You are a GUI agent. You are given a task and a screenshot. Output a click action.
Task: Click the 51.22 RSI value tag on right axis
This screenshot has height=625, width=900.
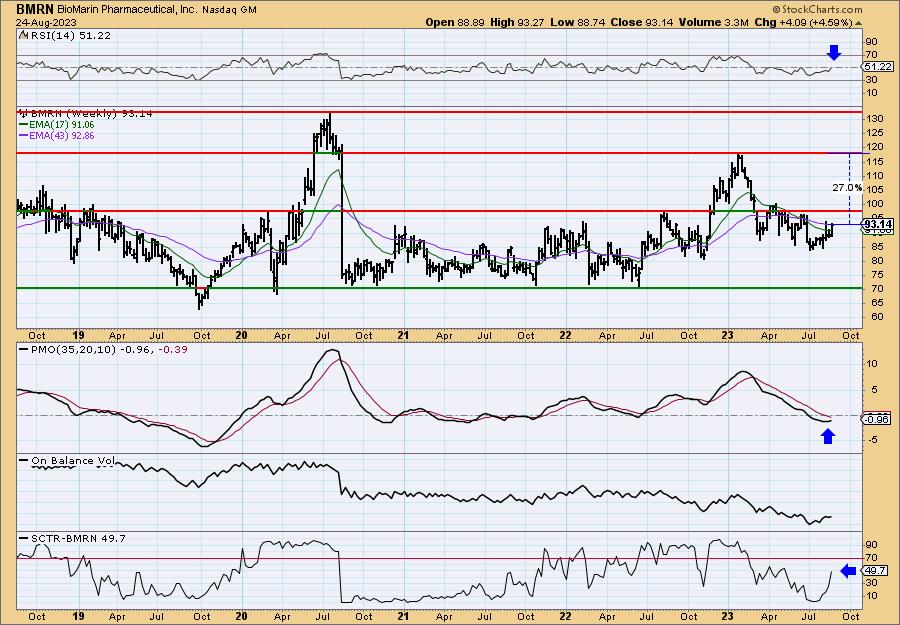pos(877,67)
